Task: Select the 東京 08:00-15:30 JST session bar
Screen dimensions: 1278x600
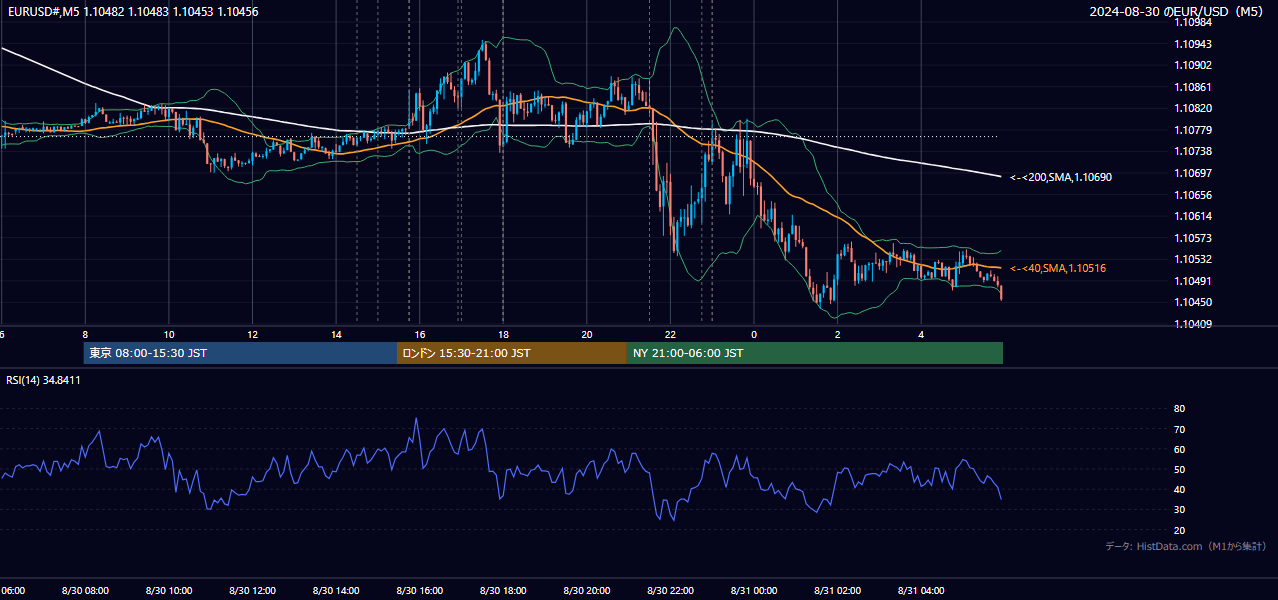Action: point(240,353)
